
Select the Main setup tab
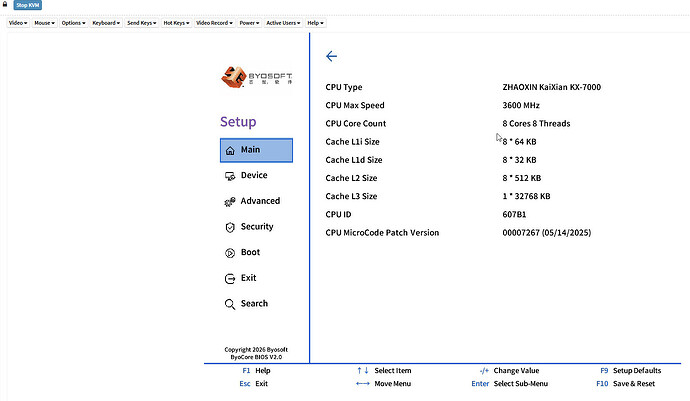coord(256,150)
